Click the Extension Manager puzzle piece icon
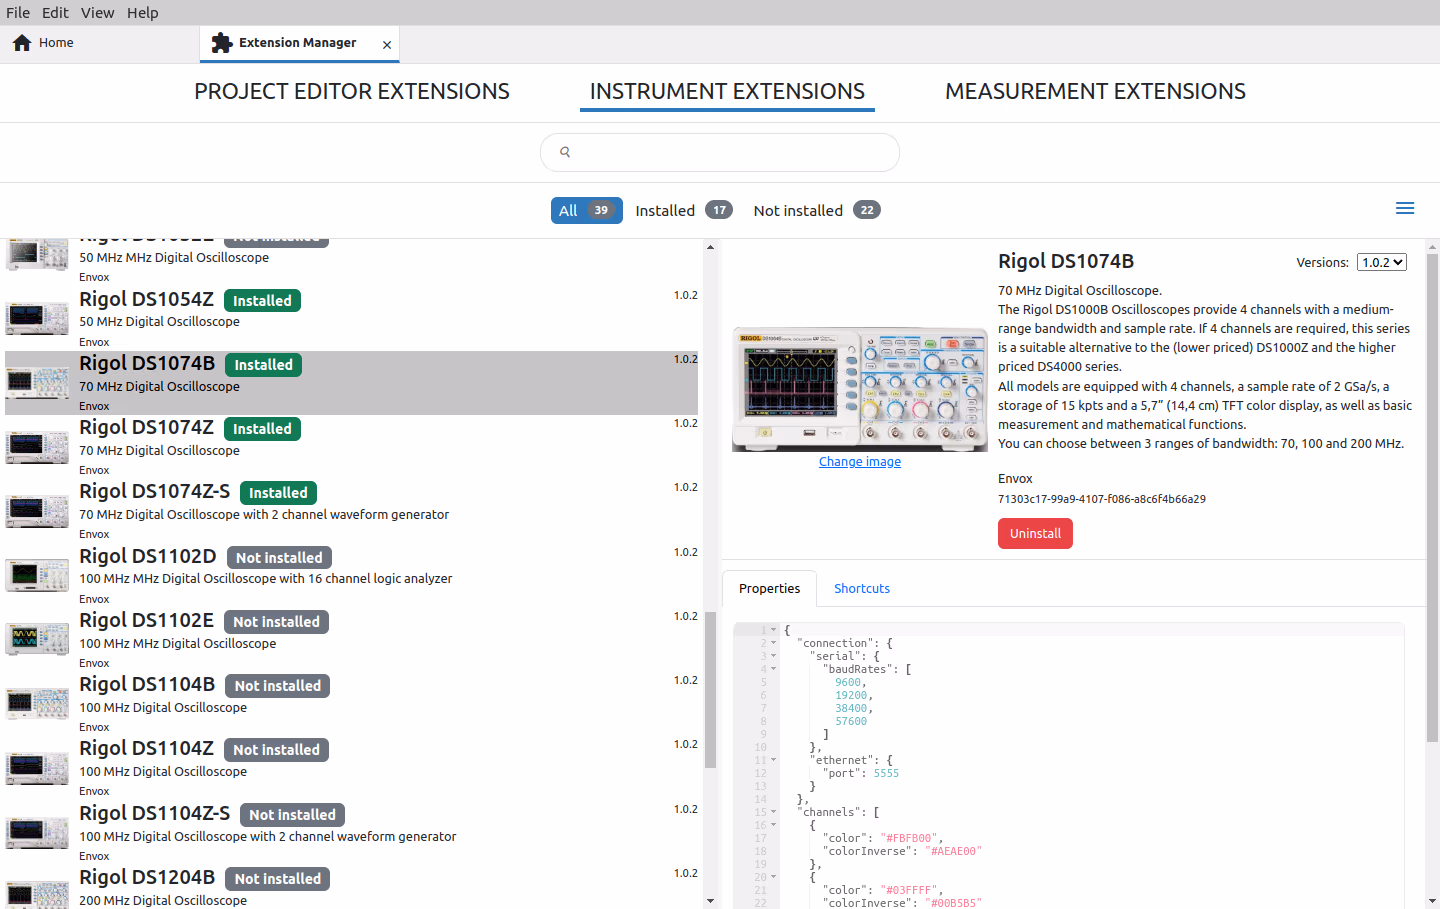This screenshot has height=909, width=1440. click(x=222, y=43)
